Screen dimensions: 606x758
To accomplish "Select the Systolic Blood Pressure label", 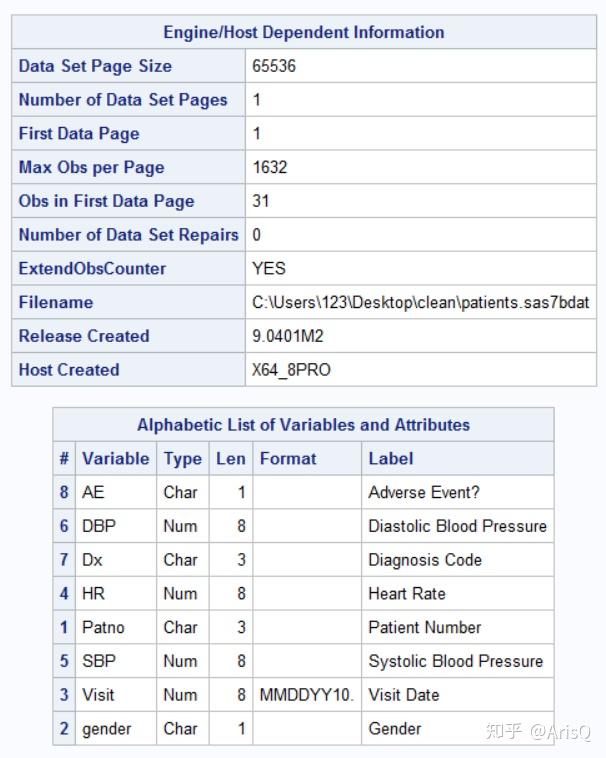I will tap(455, 661).
